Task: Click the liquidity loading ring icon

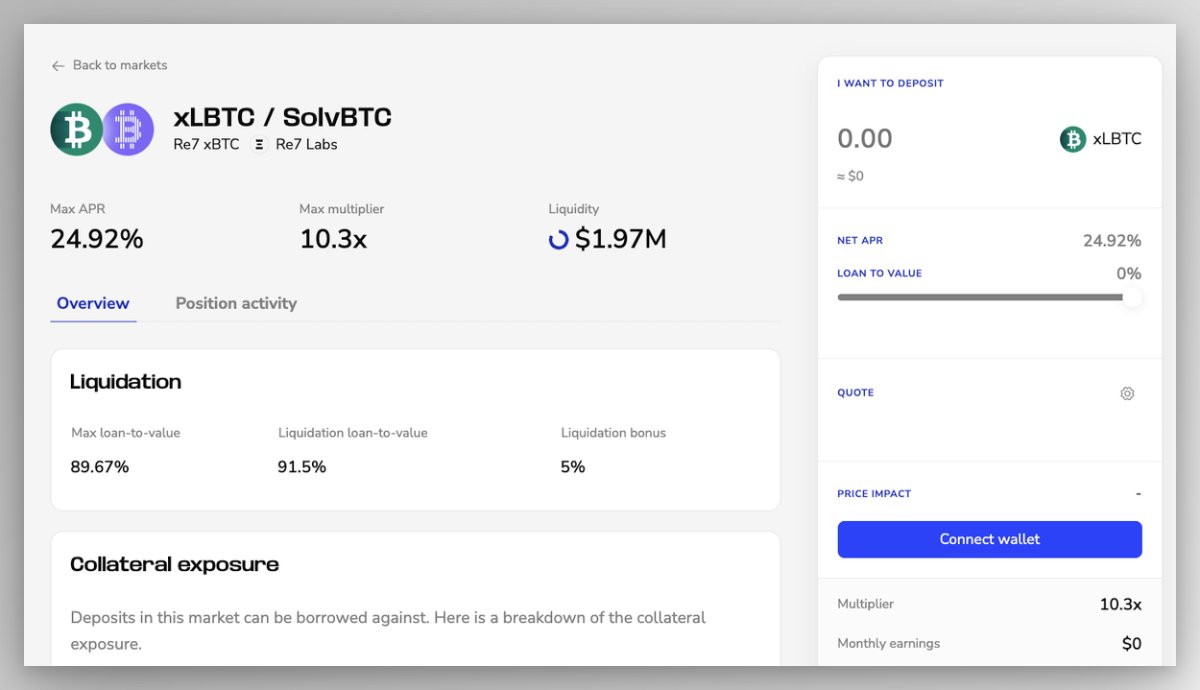Action: click(x=559, y=240)
